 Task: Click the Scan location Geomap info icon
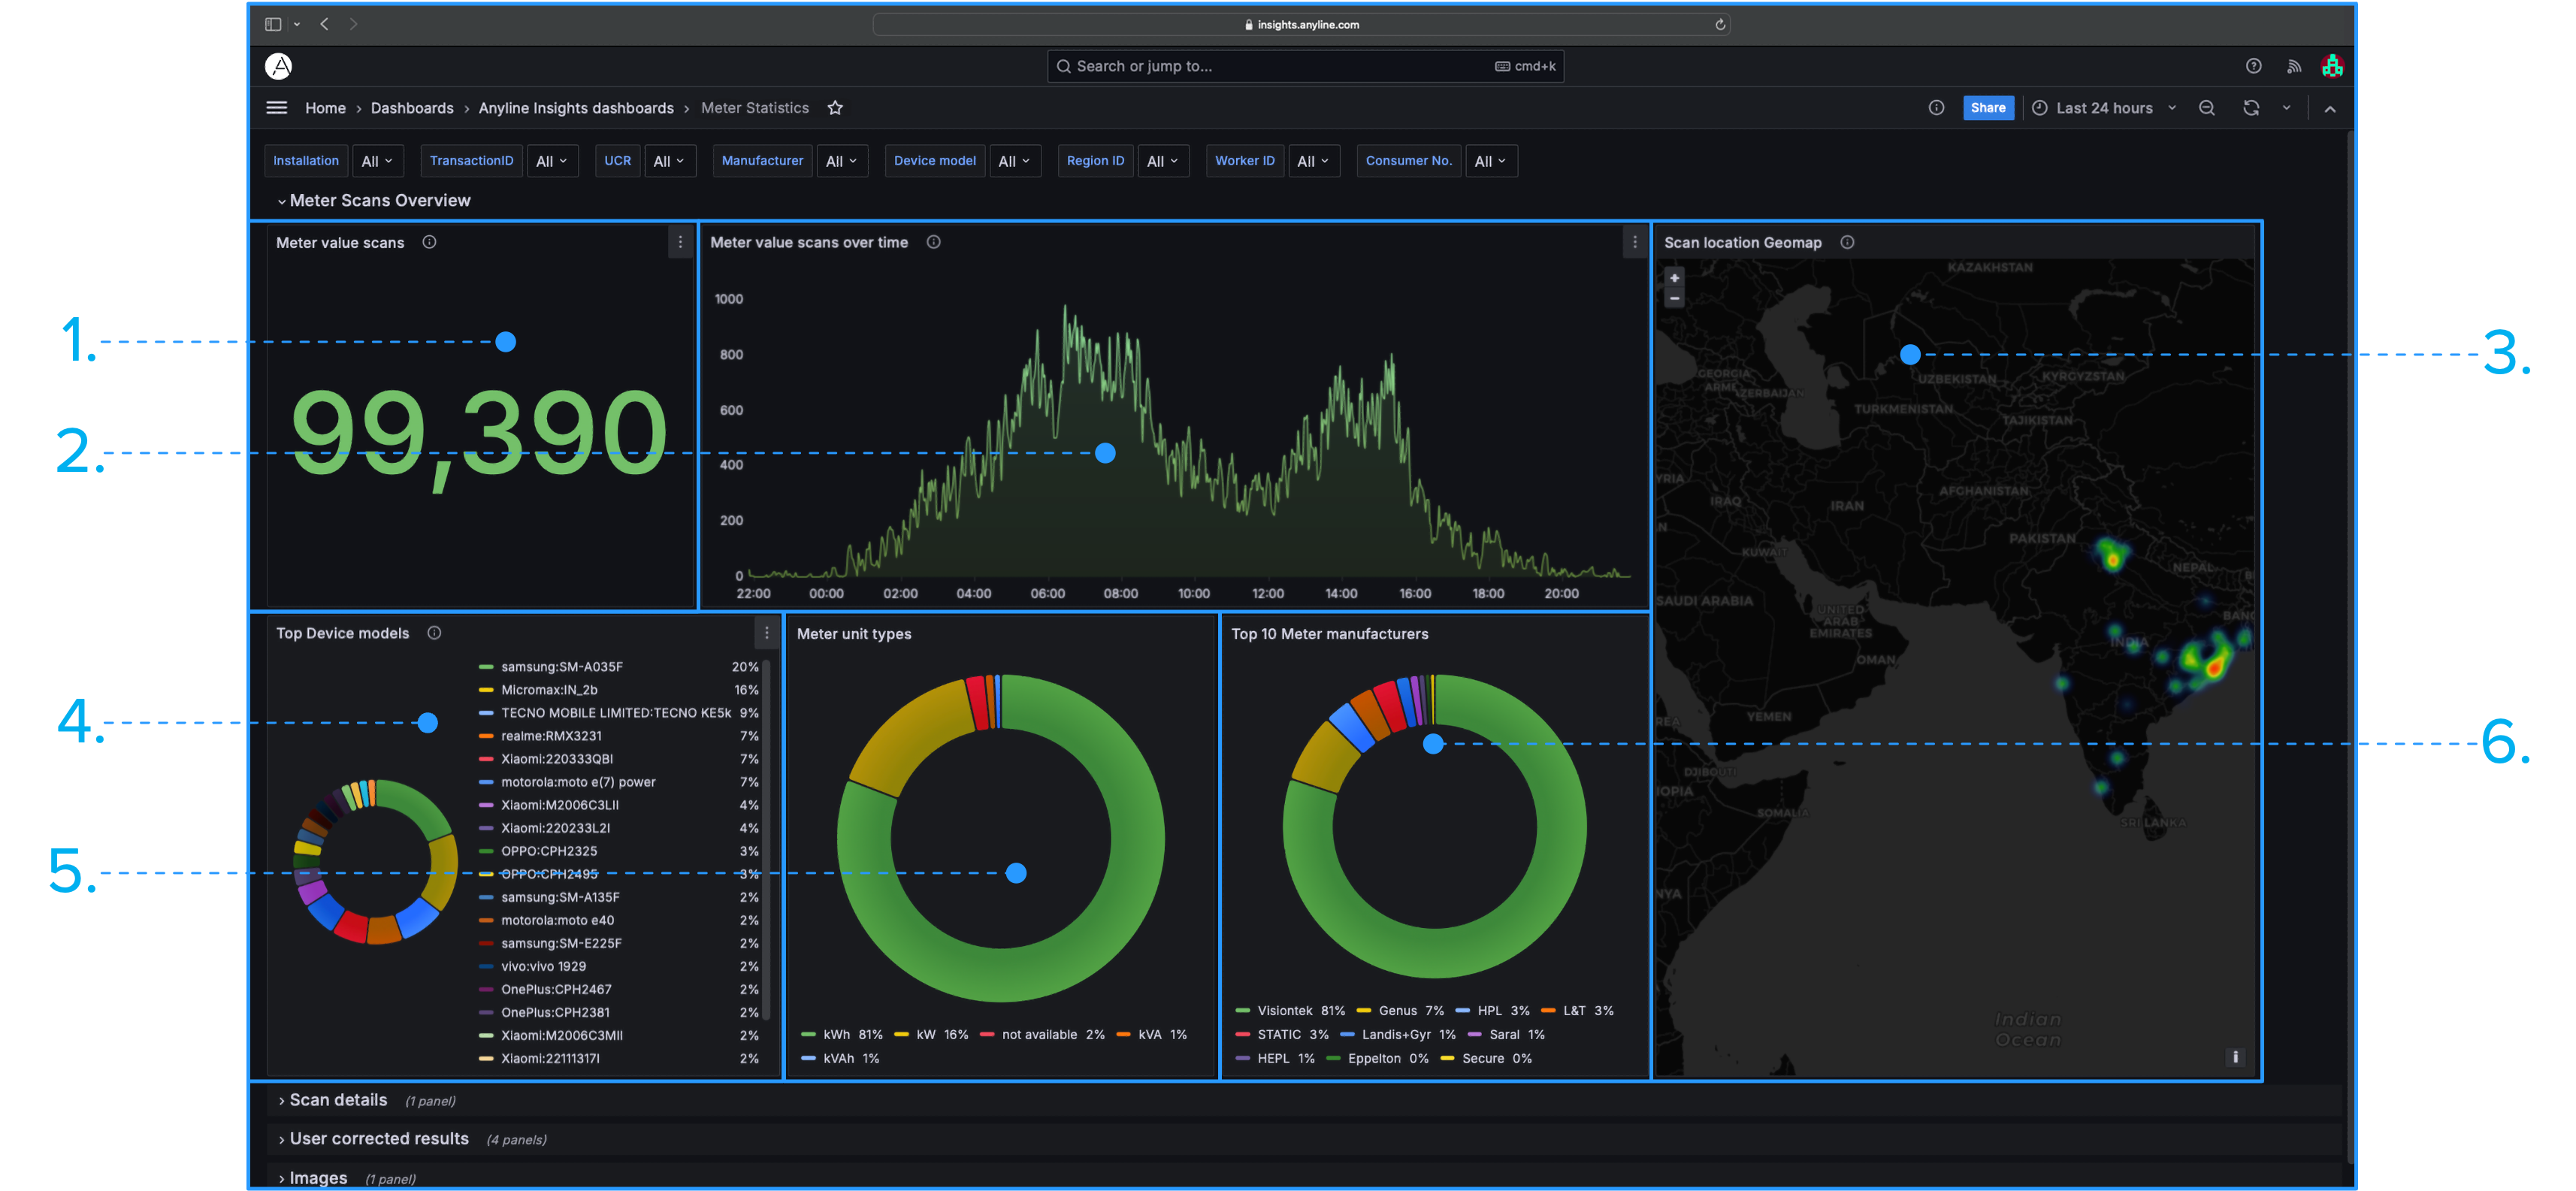tap(1847, 242)
